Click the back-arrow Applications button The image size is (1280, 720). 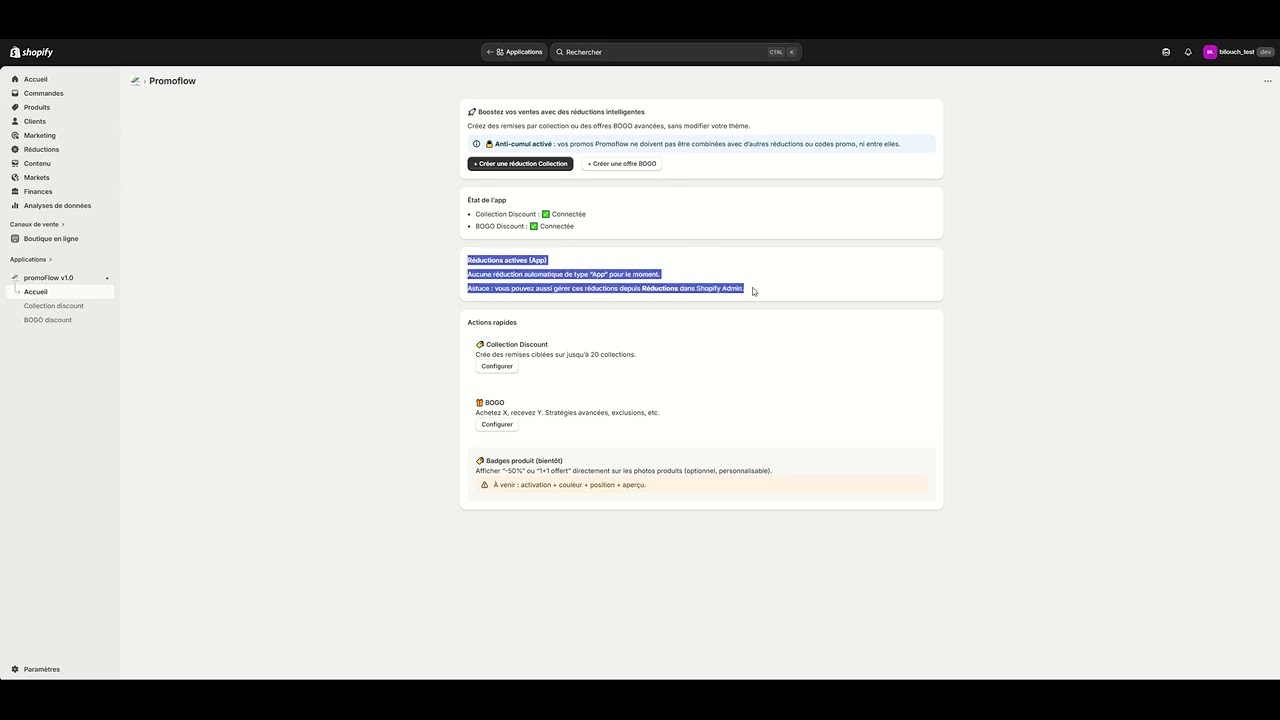point(515,52)
